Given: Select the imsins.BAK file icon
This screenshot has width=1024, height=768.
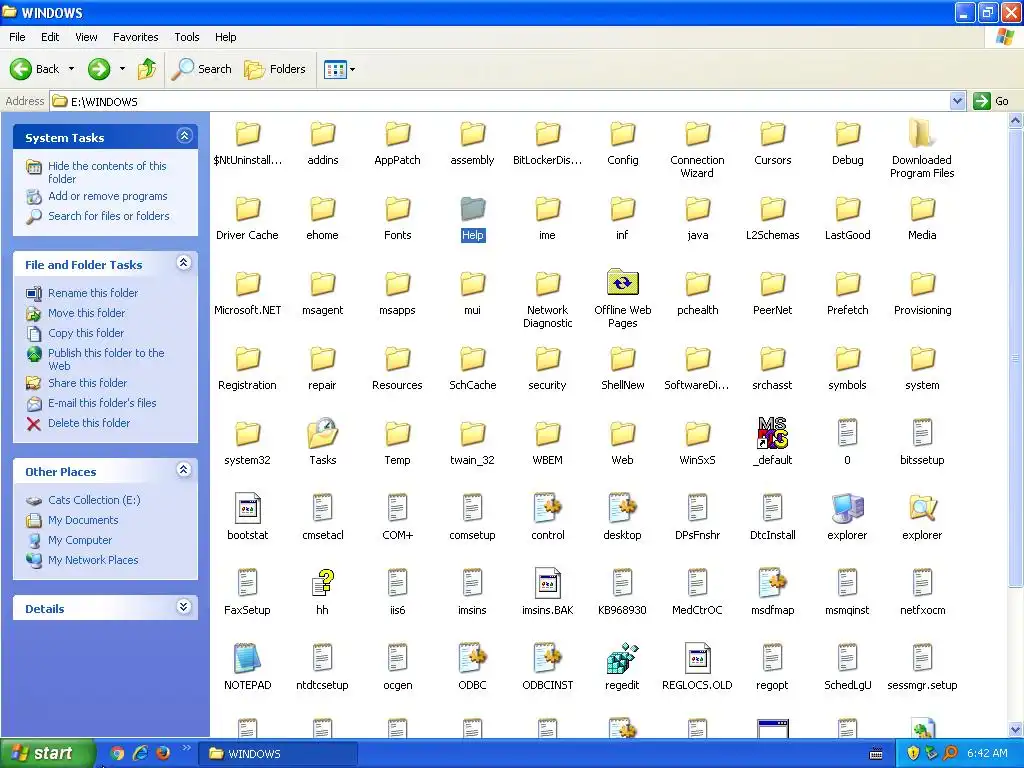Looking at the screenshot, I should [547, 583].
